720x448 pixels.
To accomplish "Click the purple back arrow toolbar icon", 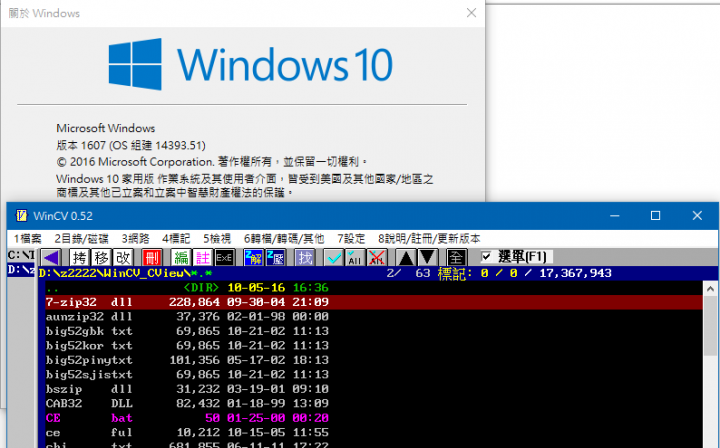I will pyautogui.click(x=51, y=258).
